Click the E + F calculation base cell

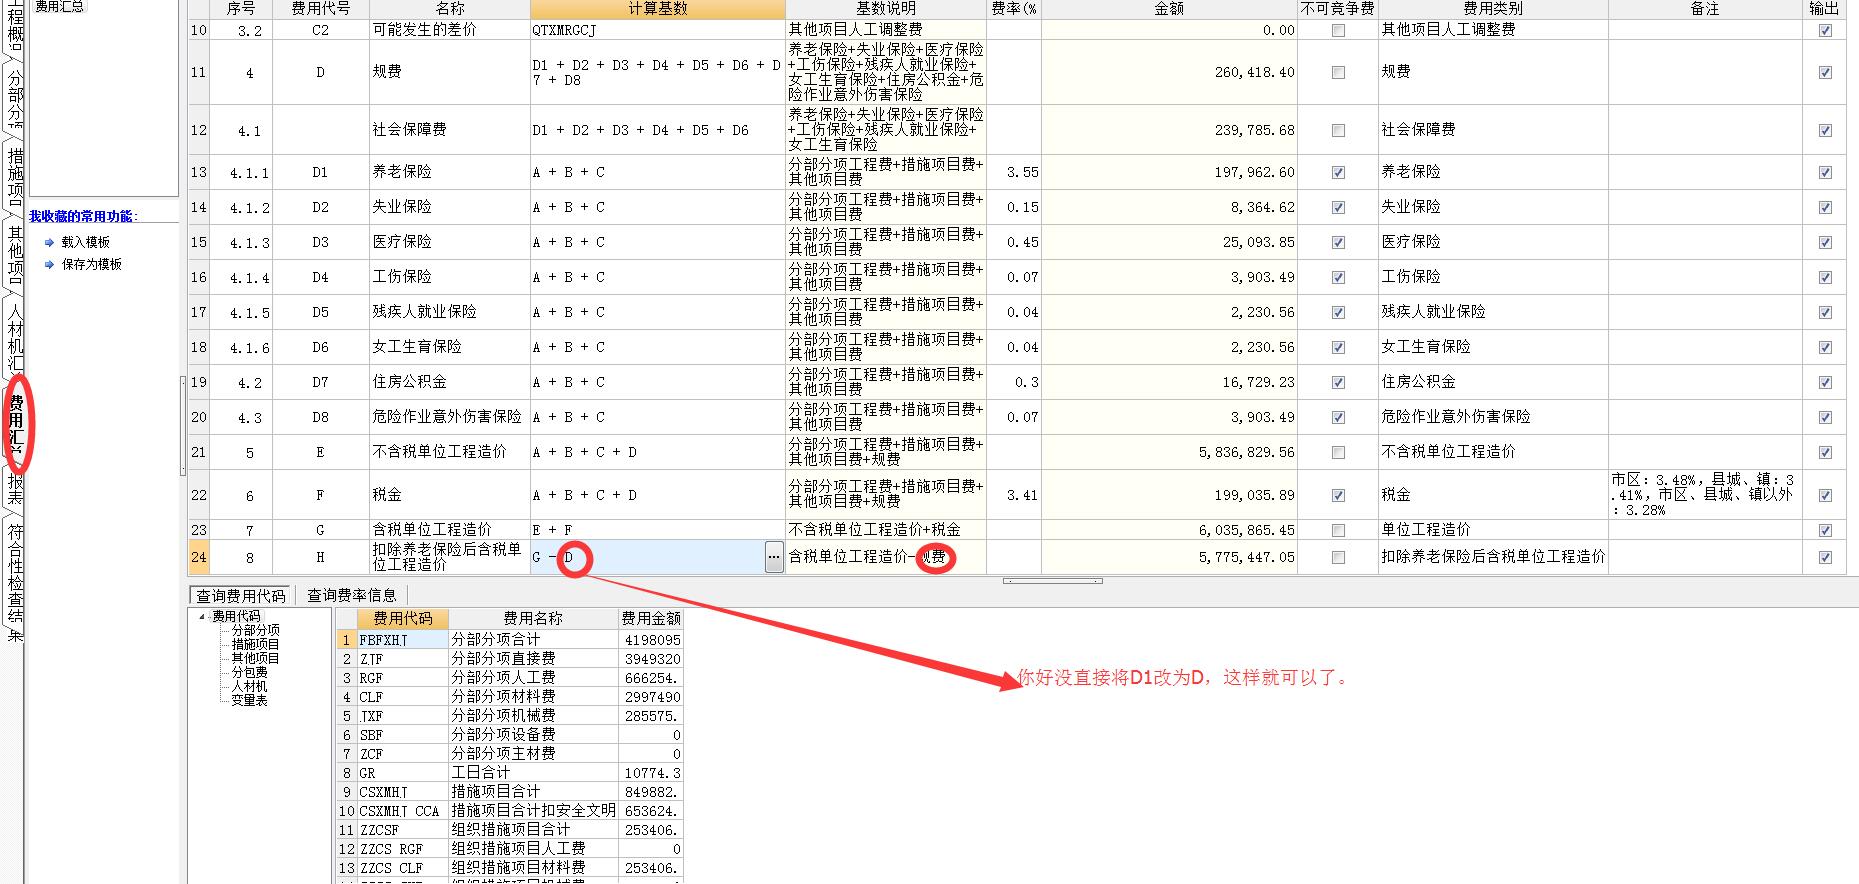[x=658, y=530]
